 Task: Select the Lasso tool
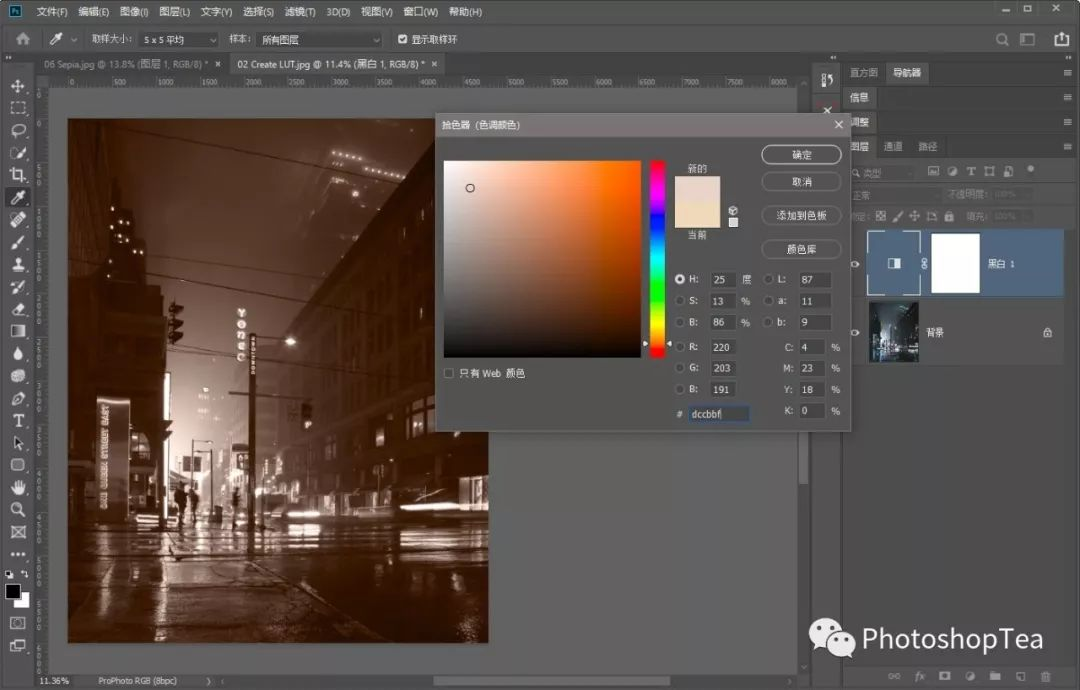coord(18,130)
